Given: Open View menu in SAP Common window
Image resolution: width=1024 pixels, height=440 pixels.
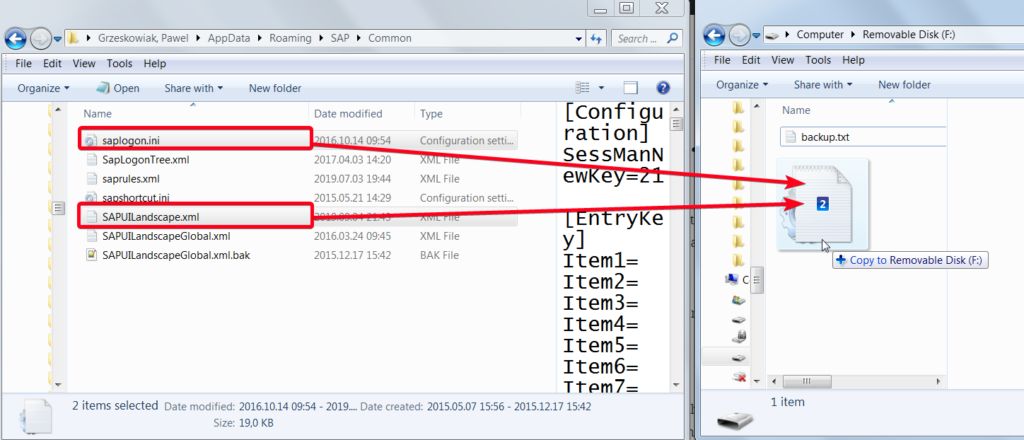Looking at the screenshot, I should (84, 63).
